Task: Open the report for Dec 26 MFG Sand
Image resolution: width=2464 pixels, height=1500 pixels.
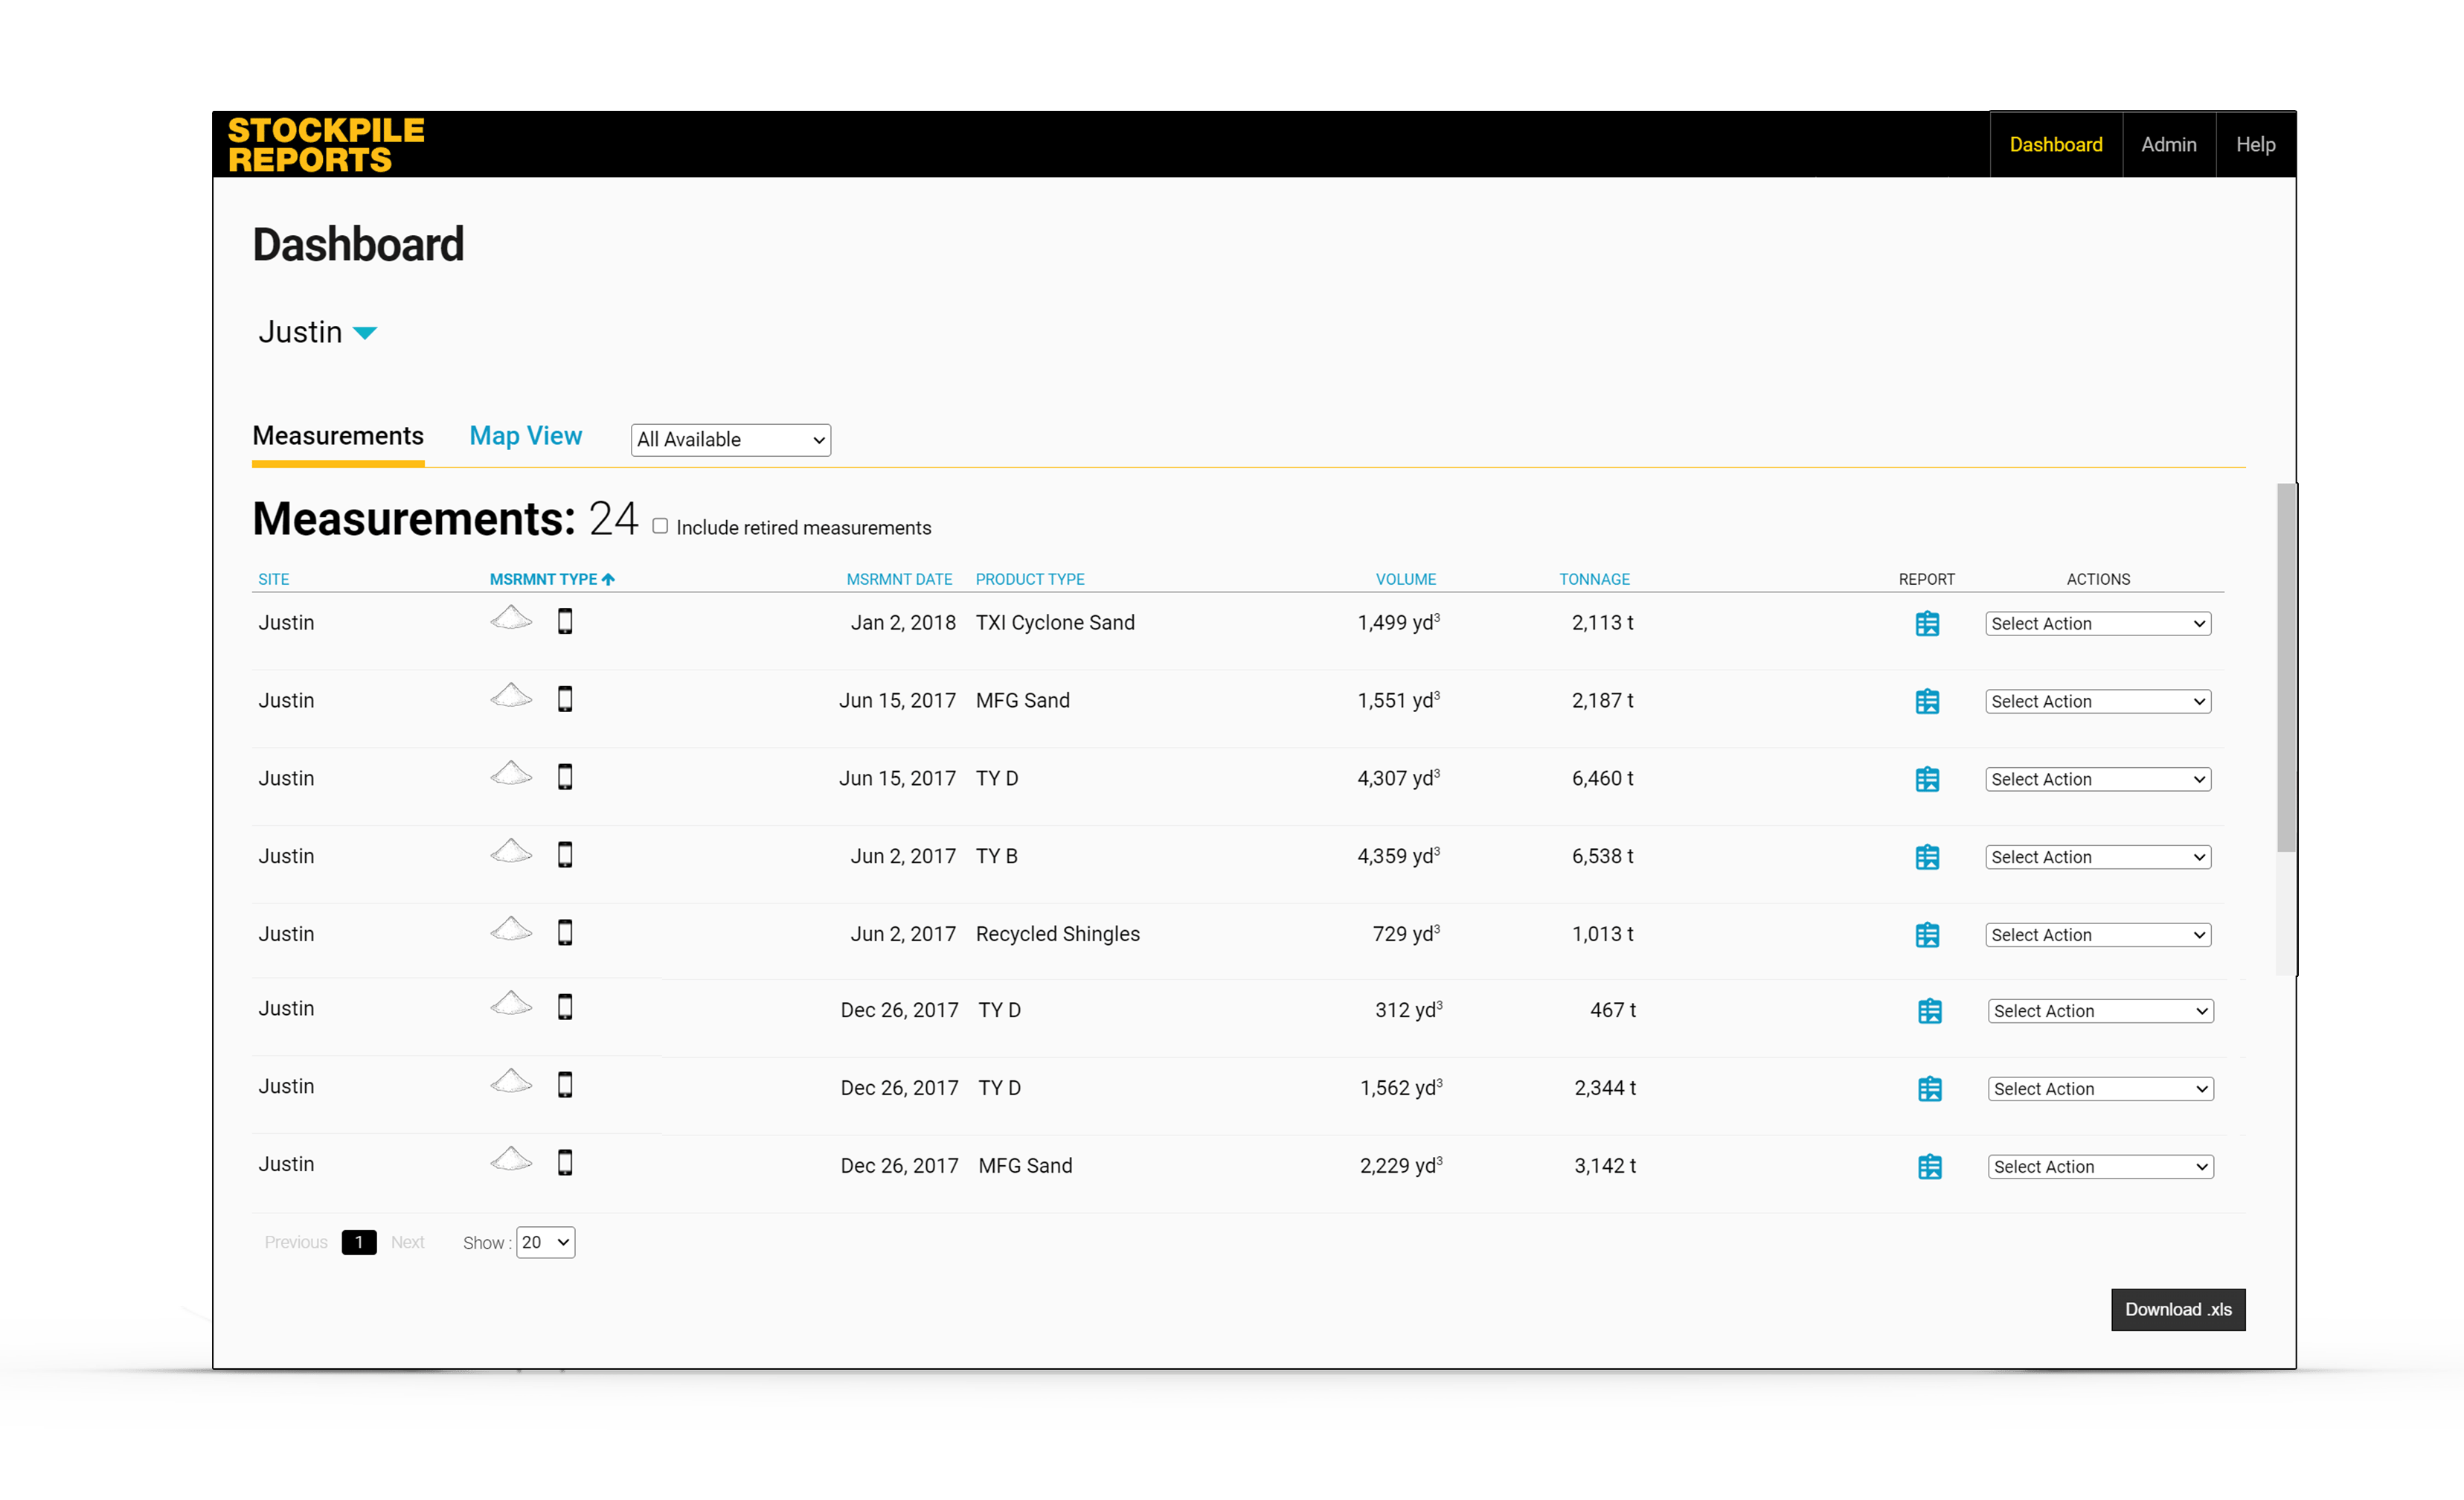Action: tap(1930, 1166)
